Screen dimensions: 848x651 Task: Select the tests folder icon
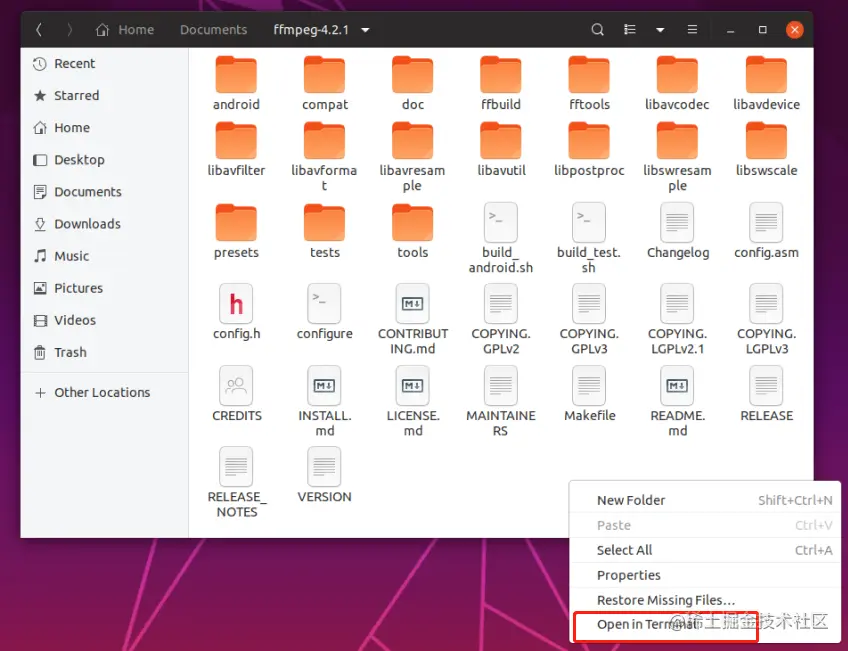click(324, 222)
